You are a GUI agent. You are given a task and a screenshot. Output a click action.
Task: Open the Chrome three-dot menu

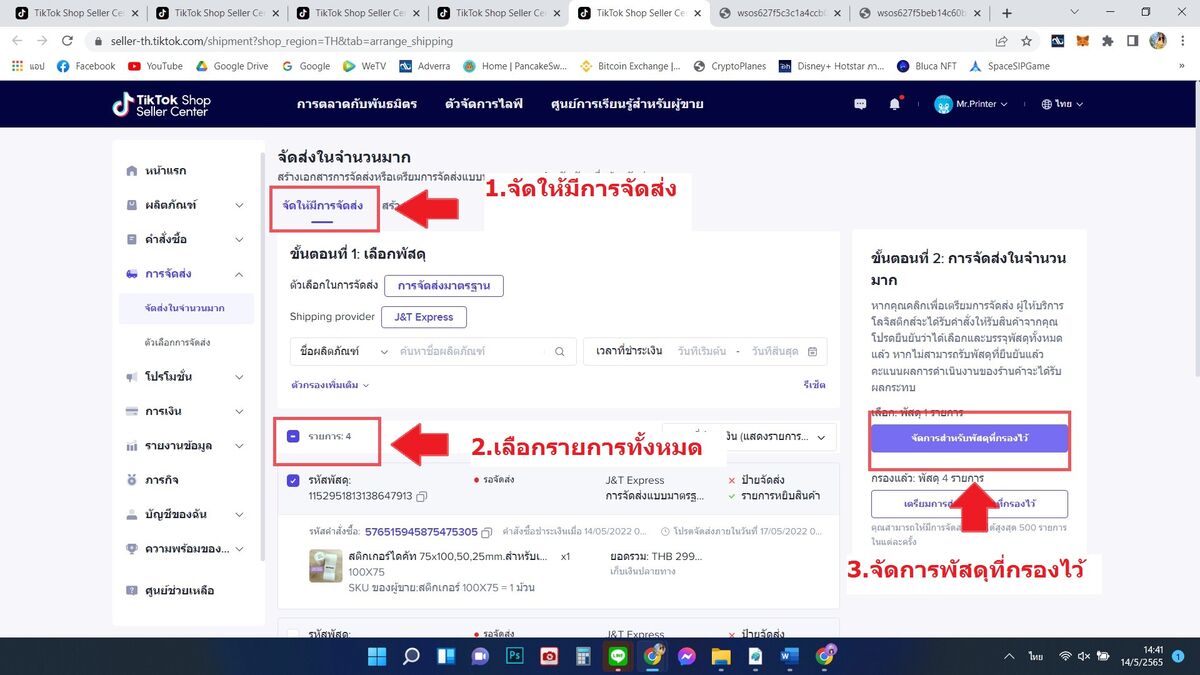click(x=1181, y=41)
